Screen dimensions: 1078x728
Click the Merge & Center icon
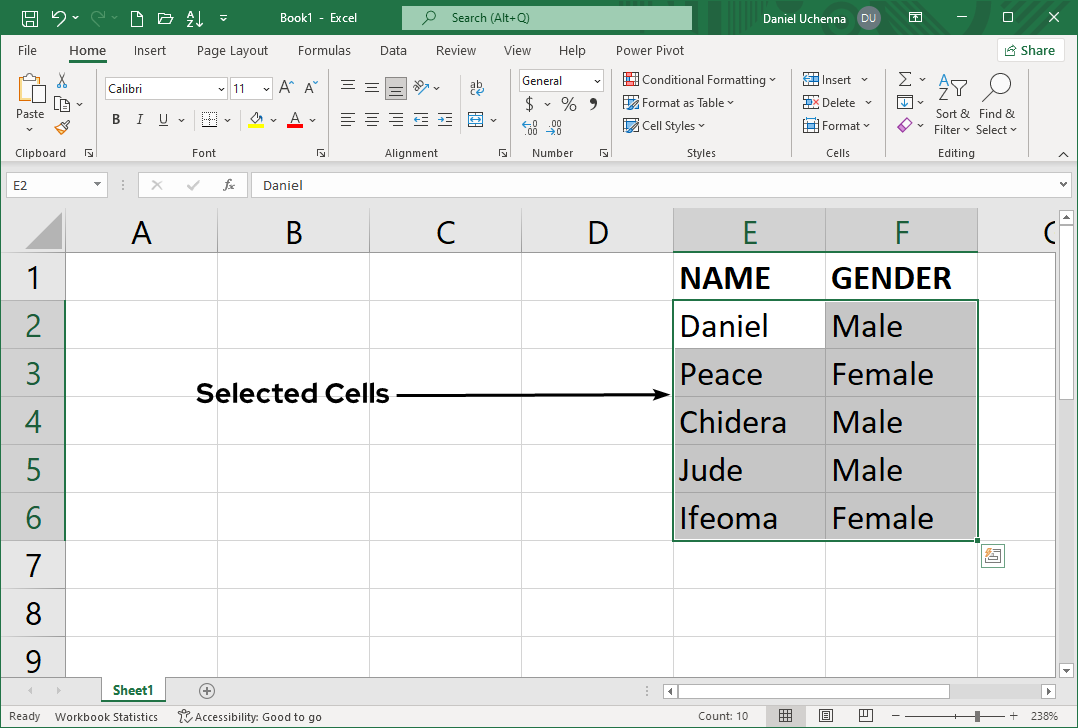[x=475, y=120]
